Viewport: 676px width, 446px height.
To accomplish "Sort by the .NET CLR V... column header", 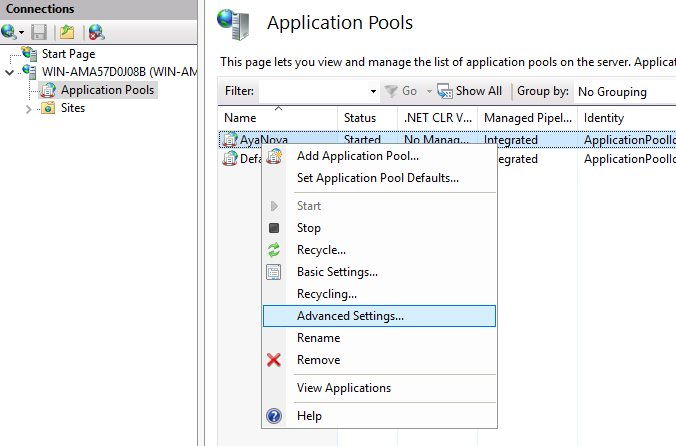I will click(438, 118).
